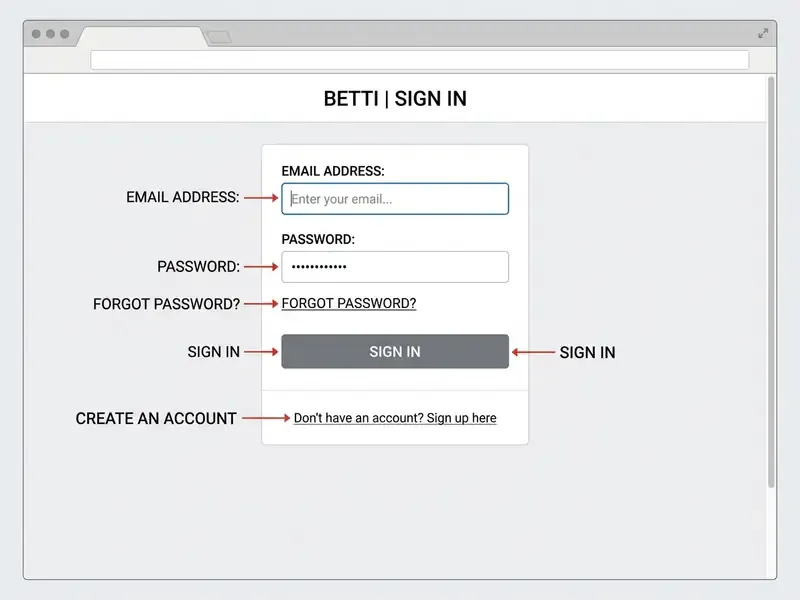Image resolution: width=800 pixels, height=600 pixels.
Task: Click the red arrow pointing at the email field
Action: 261,197
